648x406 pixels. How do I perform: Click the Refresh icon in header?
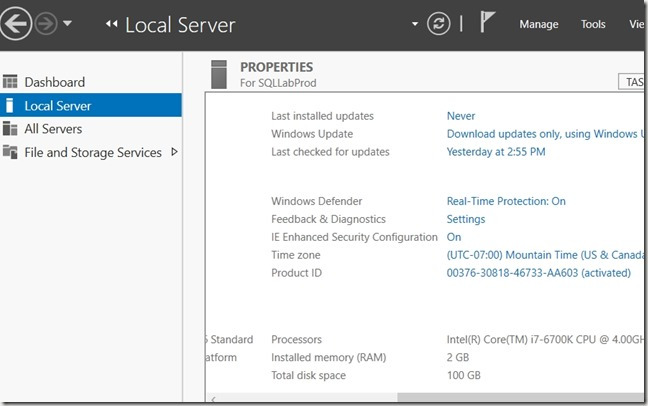[438, 25]
